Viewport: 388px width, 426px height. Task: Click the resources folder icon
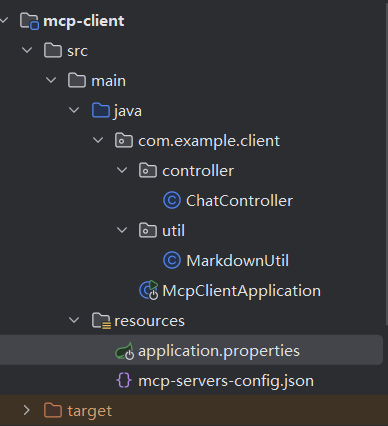(101, 321)
